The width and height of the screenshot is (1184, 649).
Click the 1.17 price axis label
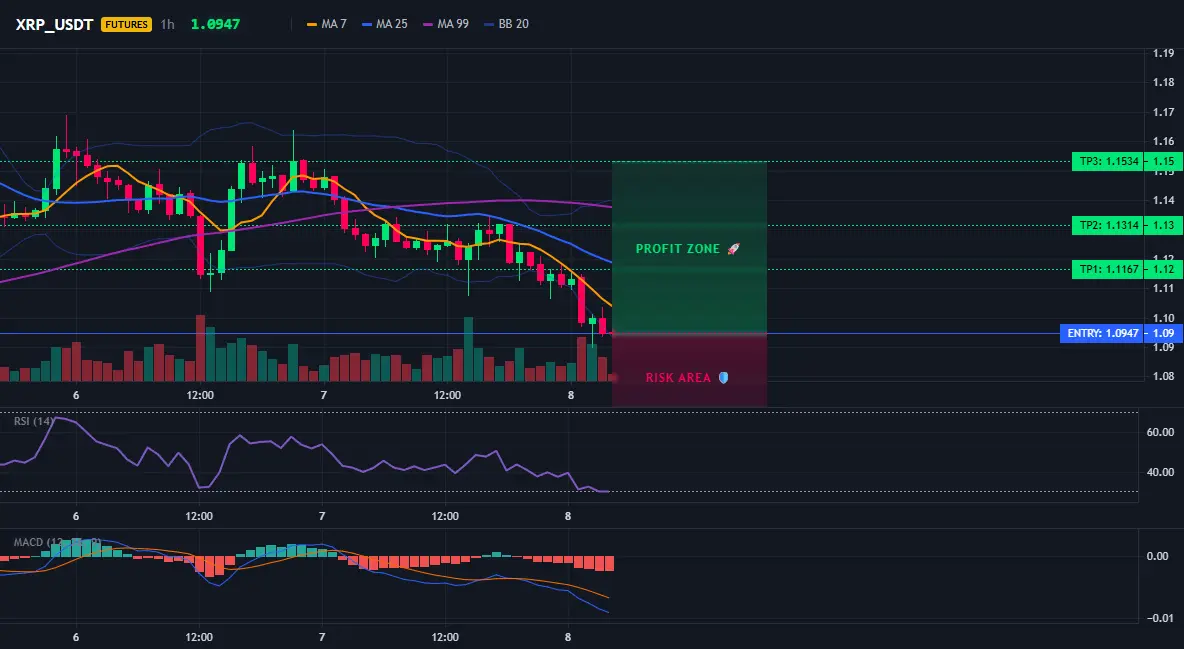(1164, 112)
